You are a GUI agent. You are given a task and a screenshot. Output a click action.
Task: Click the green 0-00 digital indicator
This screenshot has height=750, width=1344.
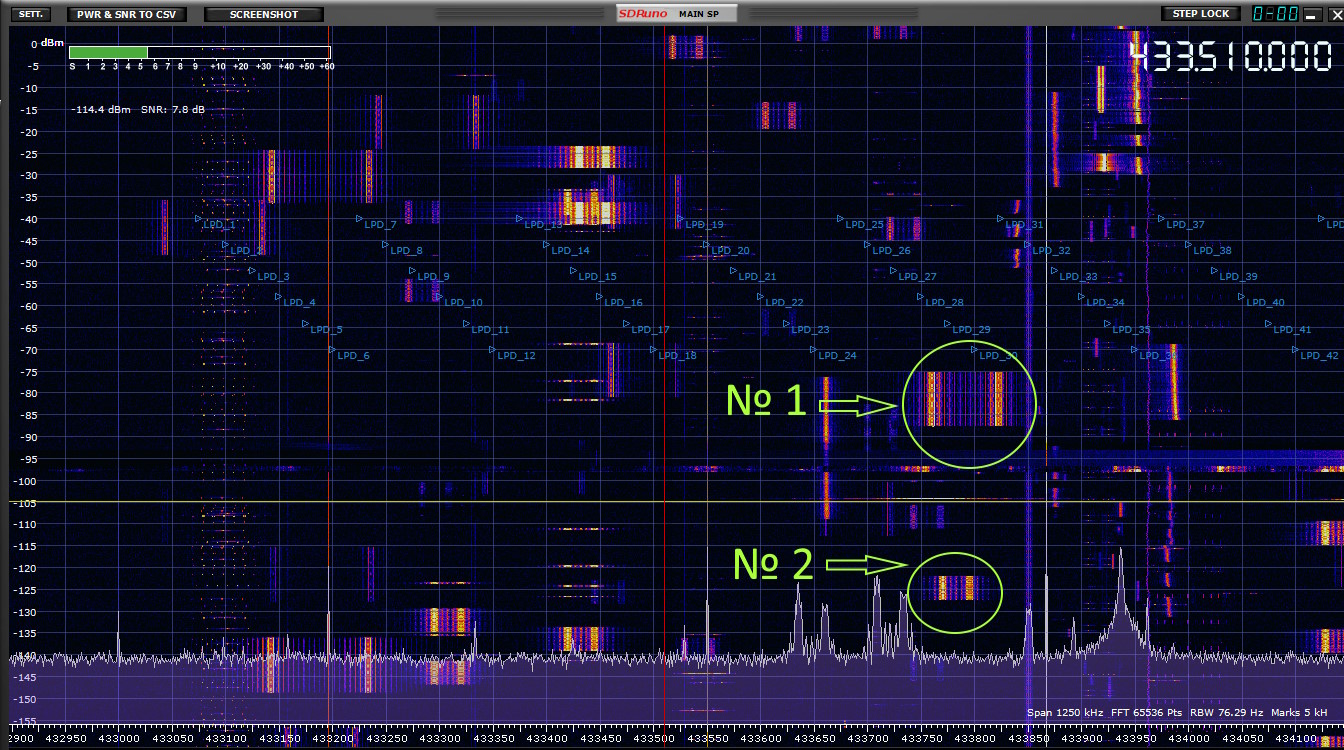pos(1275,14)
